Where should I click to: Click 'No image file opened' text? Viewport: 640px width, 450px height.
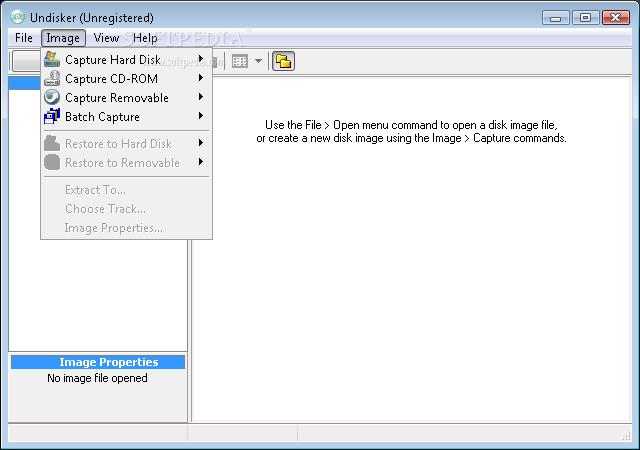tap(97, 378)
